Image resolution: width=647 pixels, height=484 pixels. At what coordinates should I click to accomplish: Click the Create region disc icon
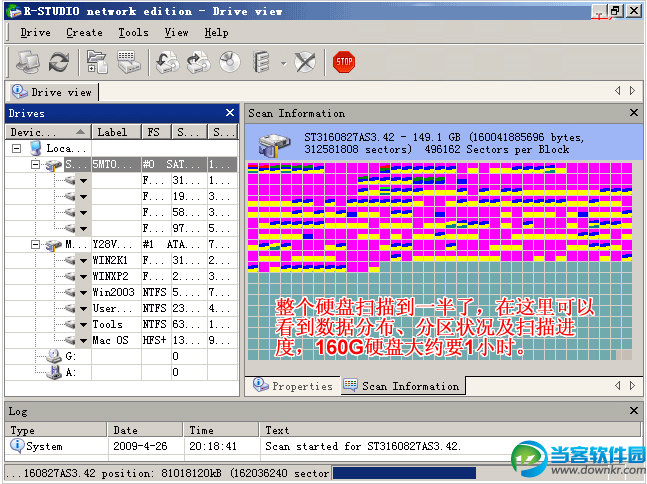(230, 62)
